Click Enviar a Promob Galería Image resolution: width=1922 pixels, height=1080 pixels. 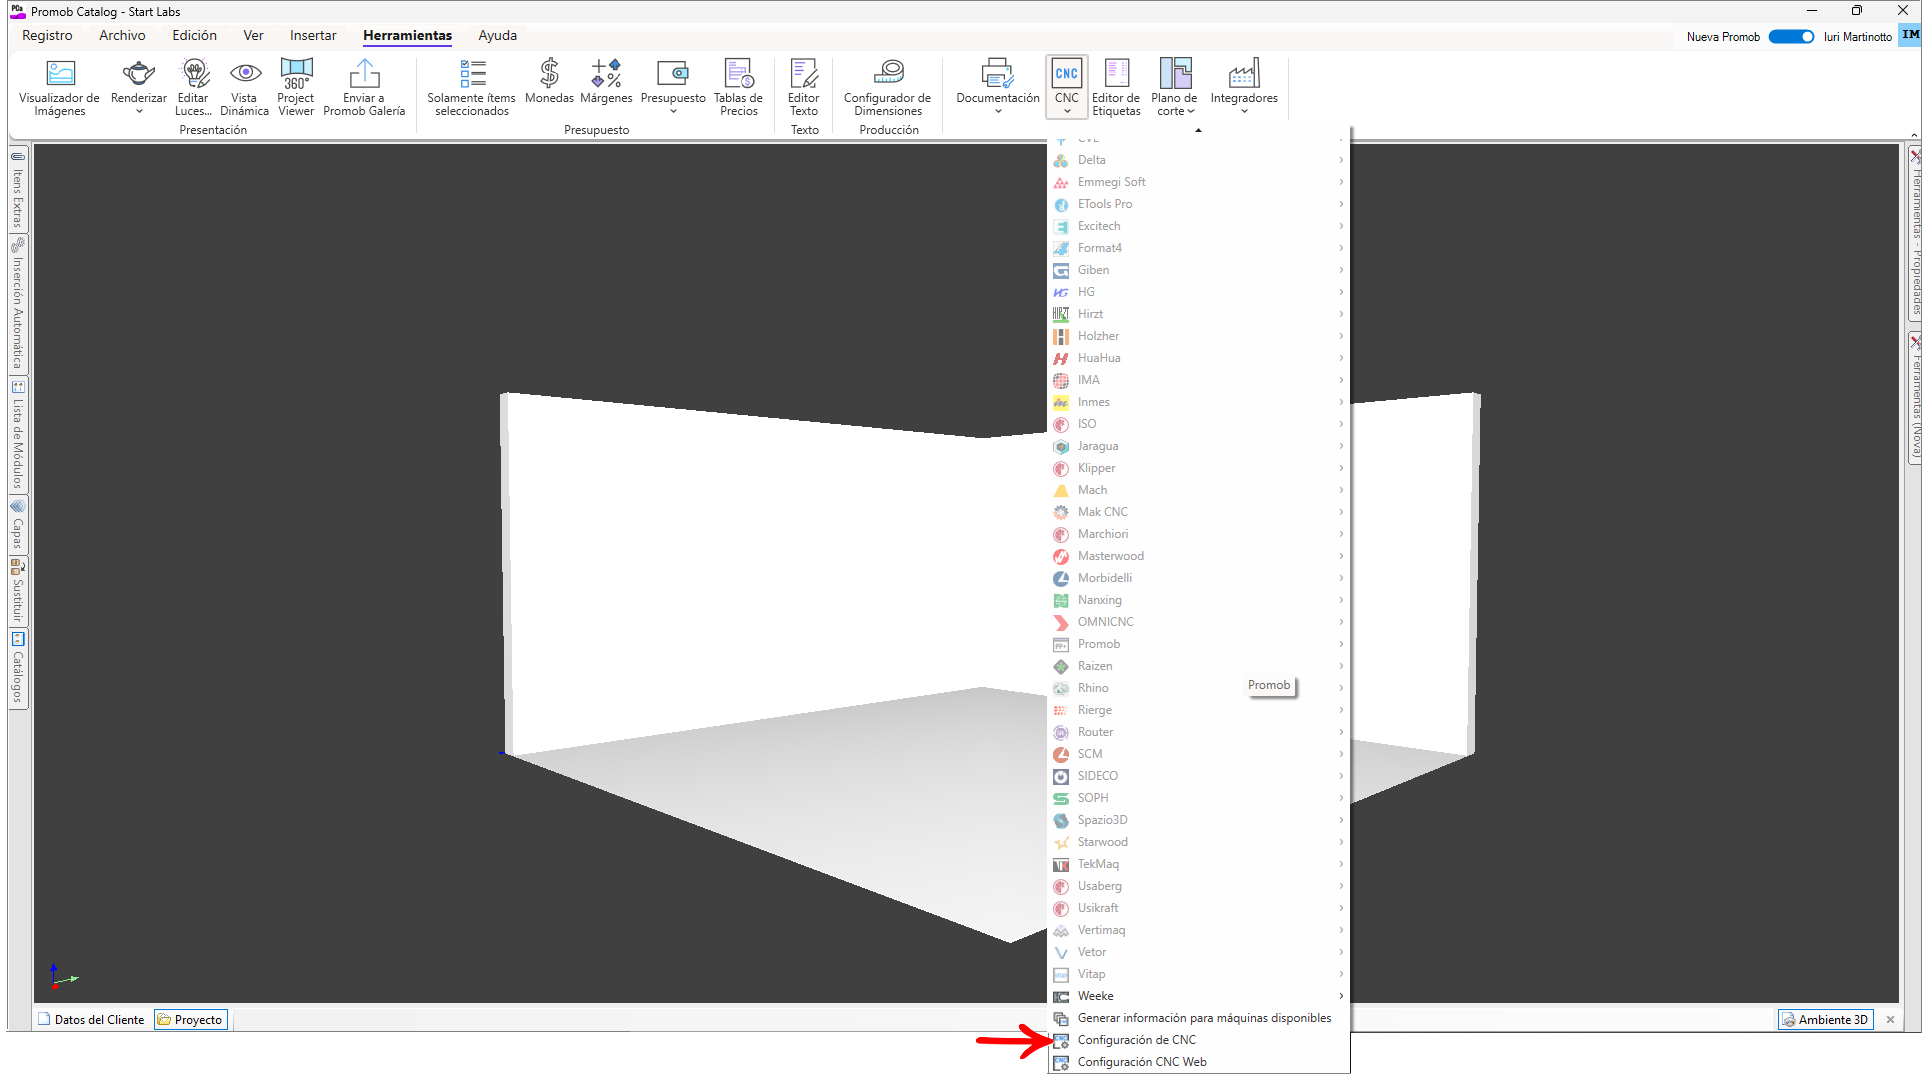(364, 87)
